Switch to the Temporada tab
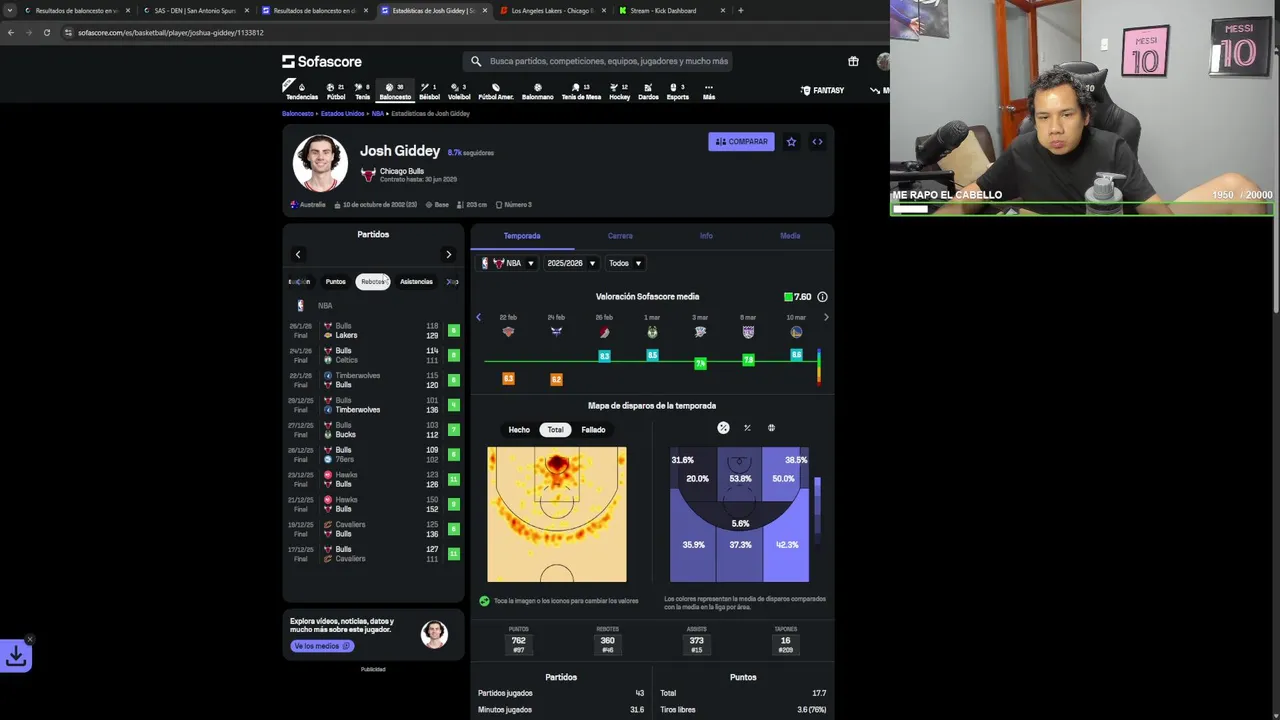This screenshot has height=720, width=1280. coord(522,236)
